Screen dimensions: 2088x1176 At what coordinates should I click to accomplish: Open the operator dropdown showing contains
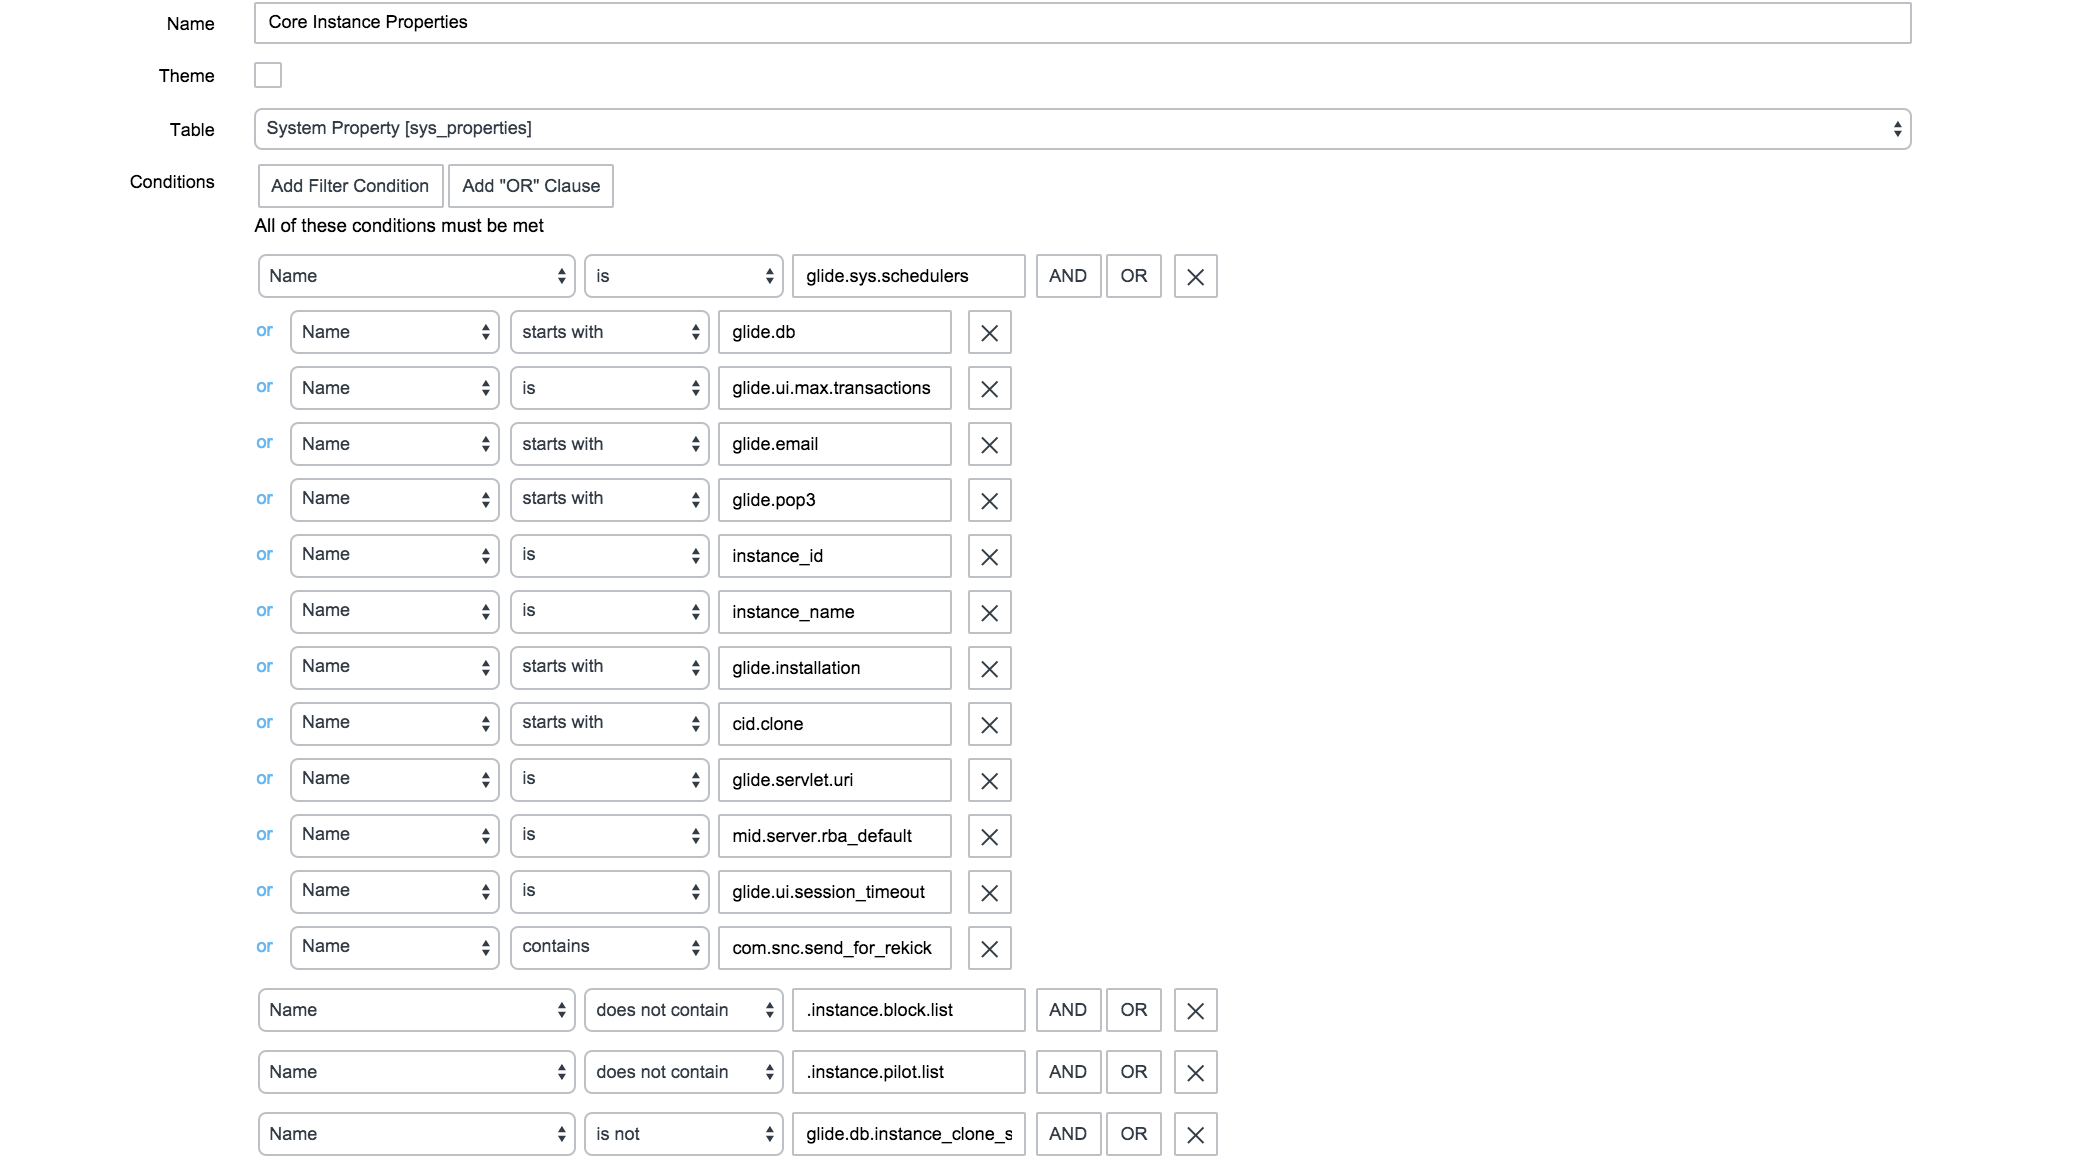point(609,947)
